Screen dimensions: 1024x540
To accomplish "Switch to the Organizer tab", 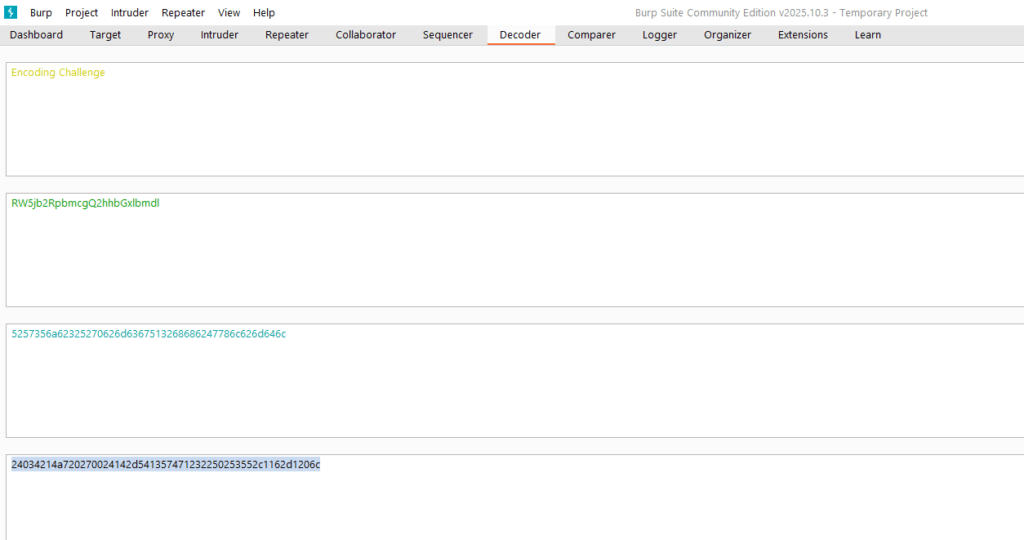I will point(728,35).
